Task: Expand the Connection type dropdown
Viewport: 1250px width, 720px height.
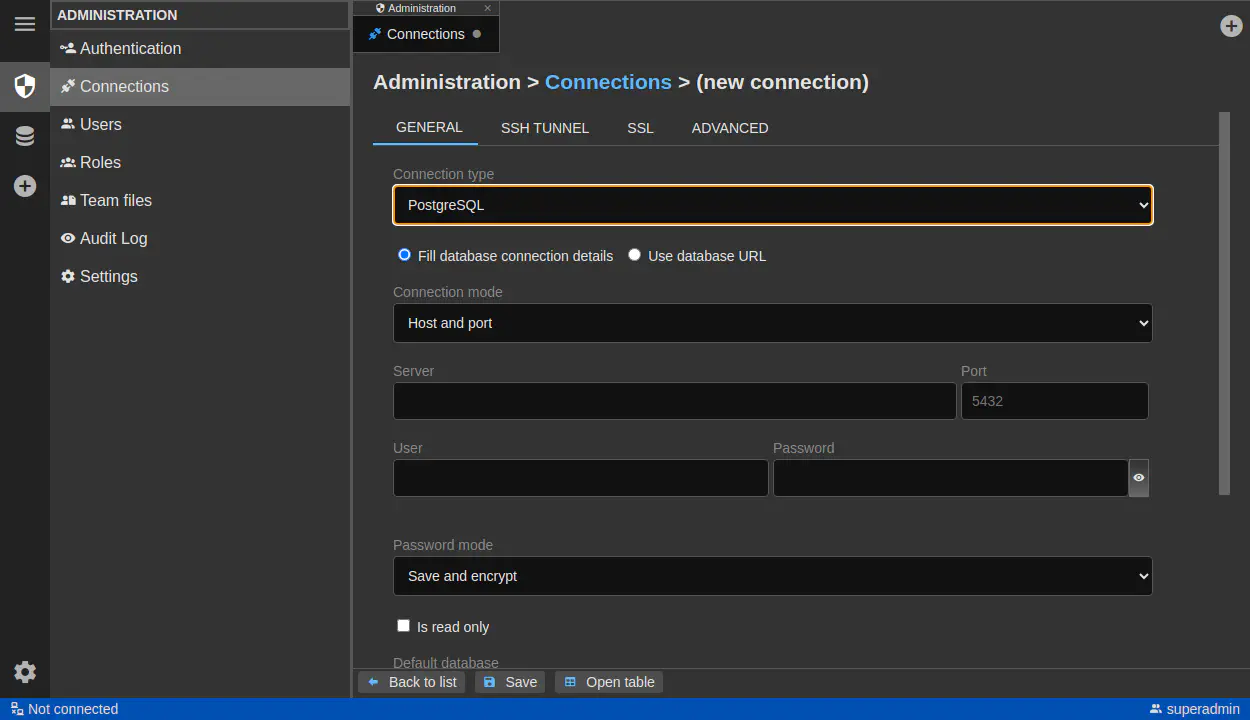Action: pos(772,205)
